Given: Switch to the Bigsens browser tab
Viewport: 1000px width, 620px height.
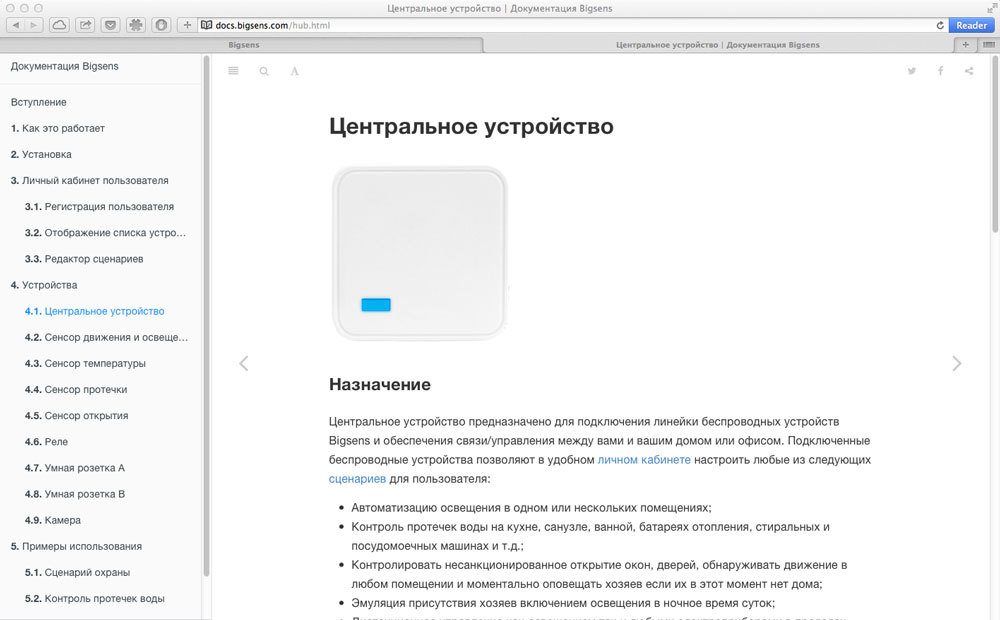Looking at the screenshot, I should point(243,44).
